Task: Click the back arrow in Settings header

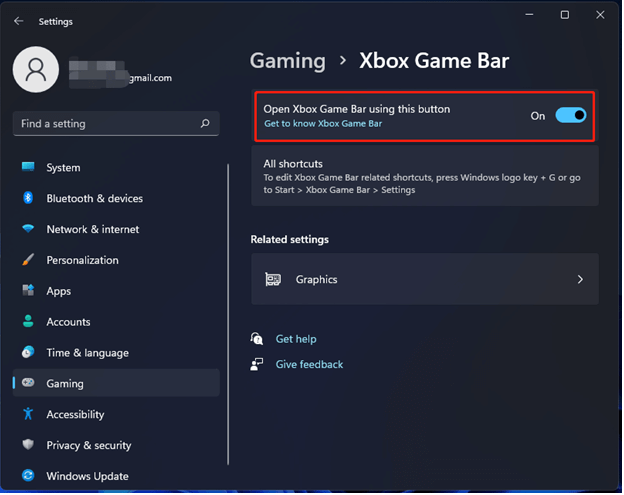Action: [19, 21]
